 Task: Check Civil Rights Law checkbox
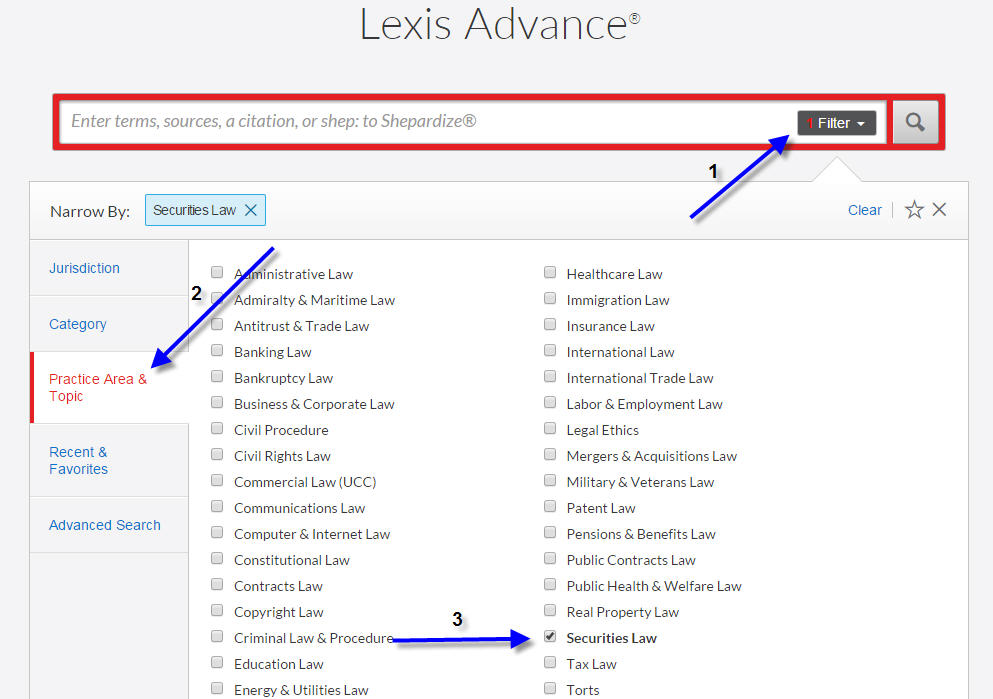[217, 454]
